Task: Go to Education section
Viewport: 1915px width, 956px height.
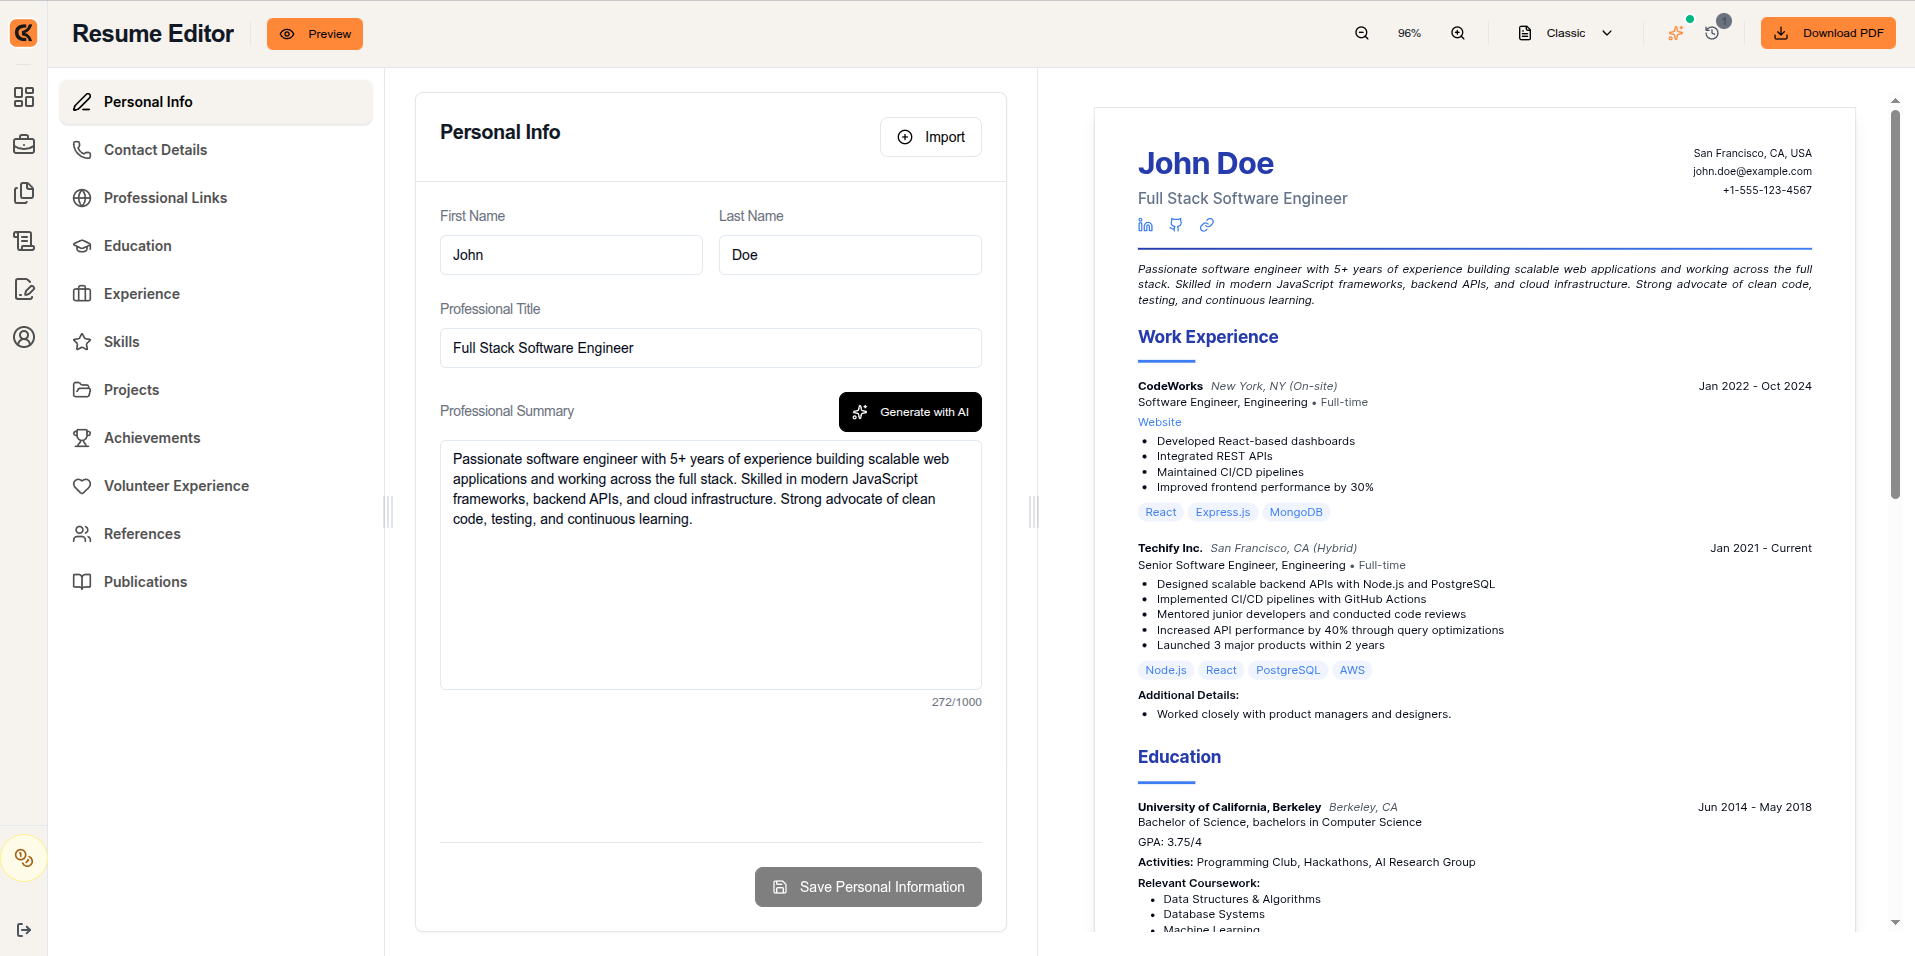Action: (216, 246)
